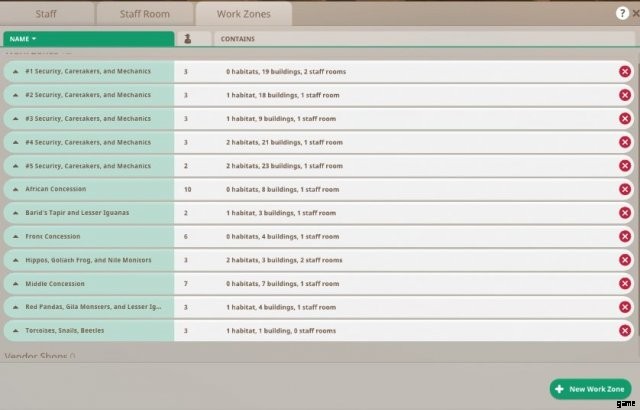This screenshot has height=410, width=640.
Task: Create a New Work Zone
Action: (x=590, y=389)
